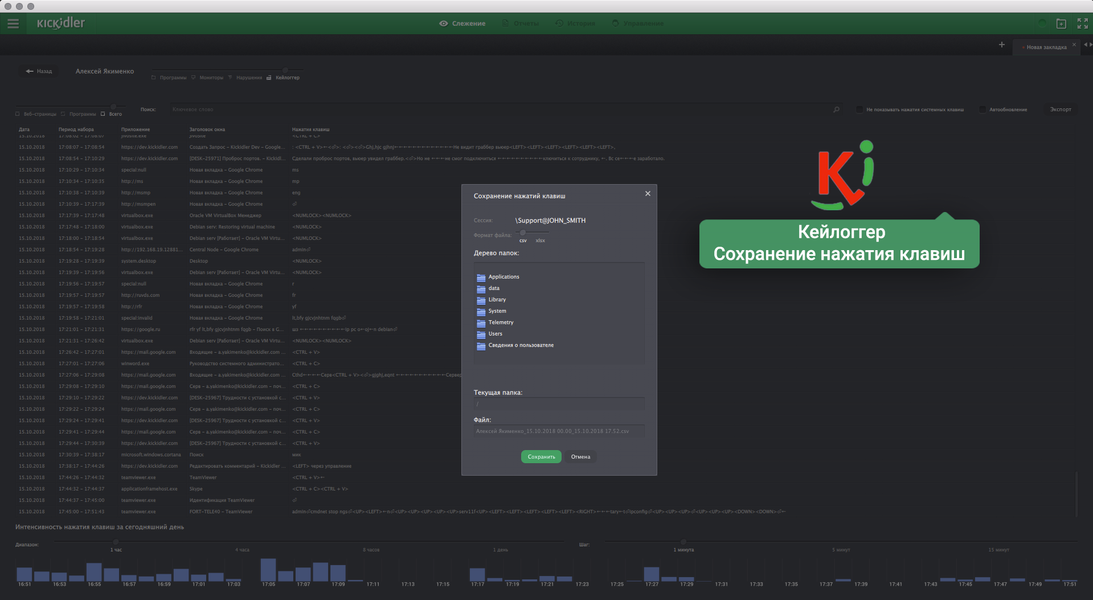1093x600 pixels.
Task: Select the Applications folder name in the tree
Action: click(x=503, y=277)
